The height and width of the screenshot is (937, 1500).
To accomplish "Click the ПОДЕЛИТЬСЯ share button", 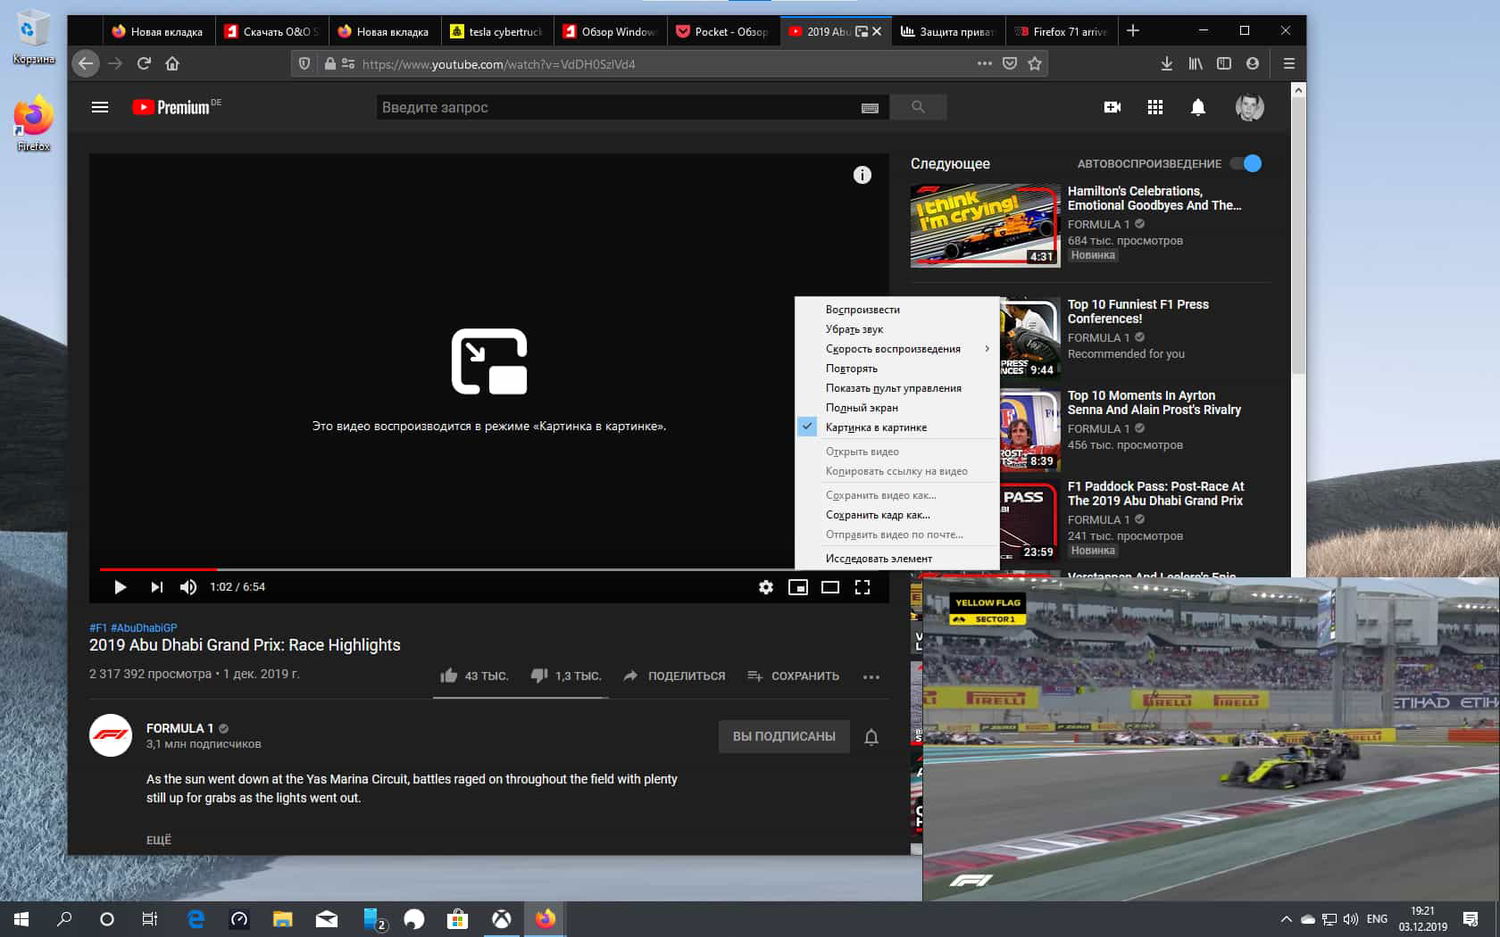I will [674, 676].
